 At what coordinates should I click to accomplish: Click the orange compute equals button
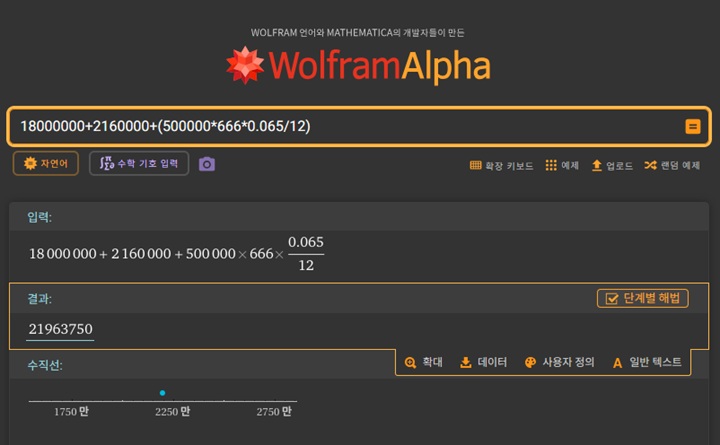(x=692, y=126)
